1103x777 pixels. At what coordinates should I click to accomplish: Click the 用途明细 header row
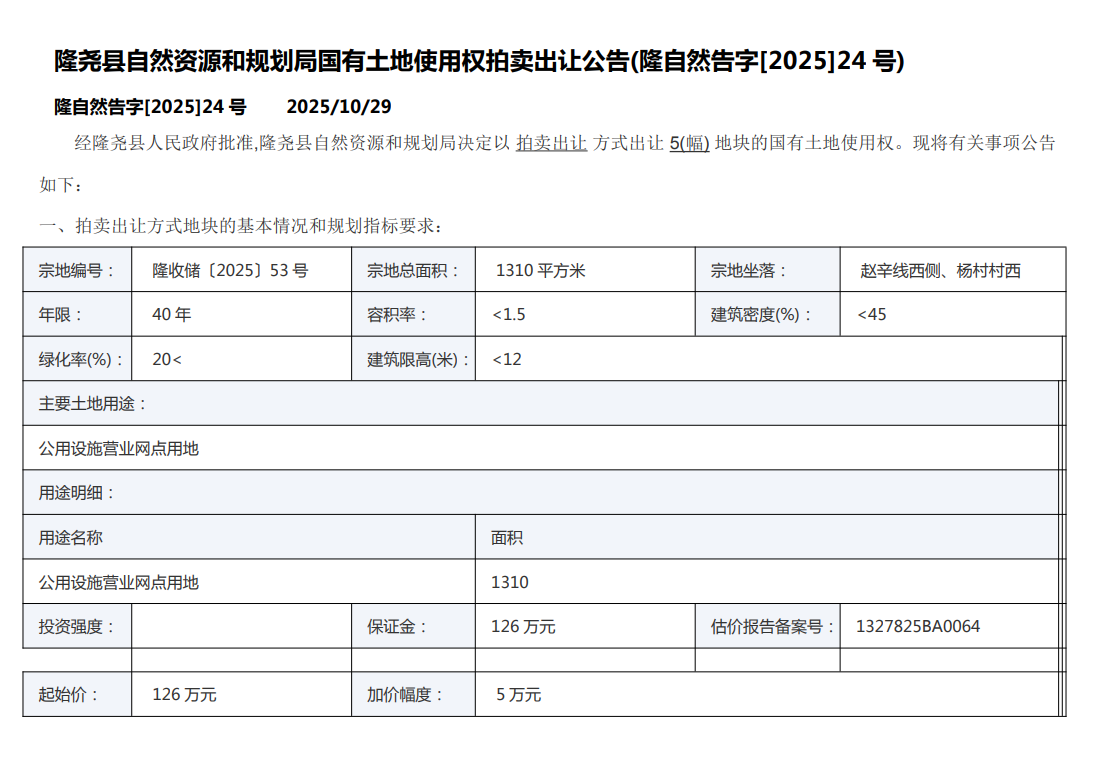(x=541, y=493)
